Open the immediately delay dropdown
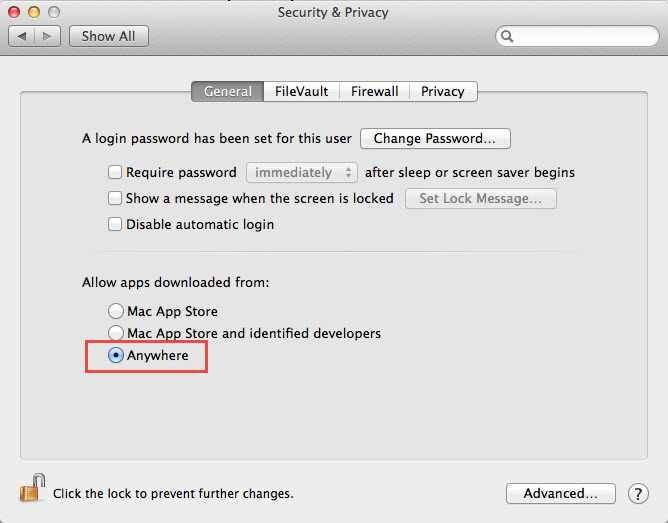668x523 pixels. point(302,172)
